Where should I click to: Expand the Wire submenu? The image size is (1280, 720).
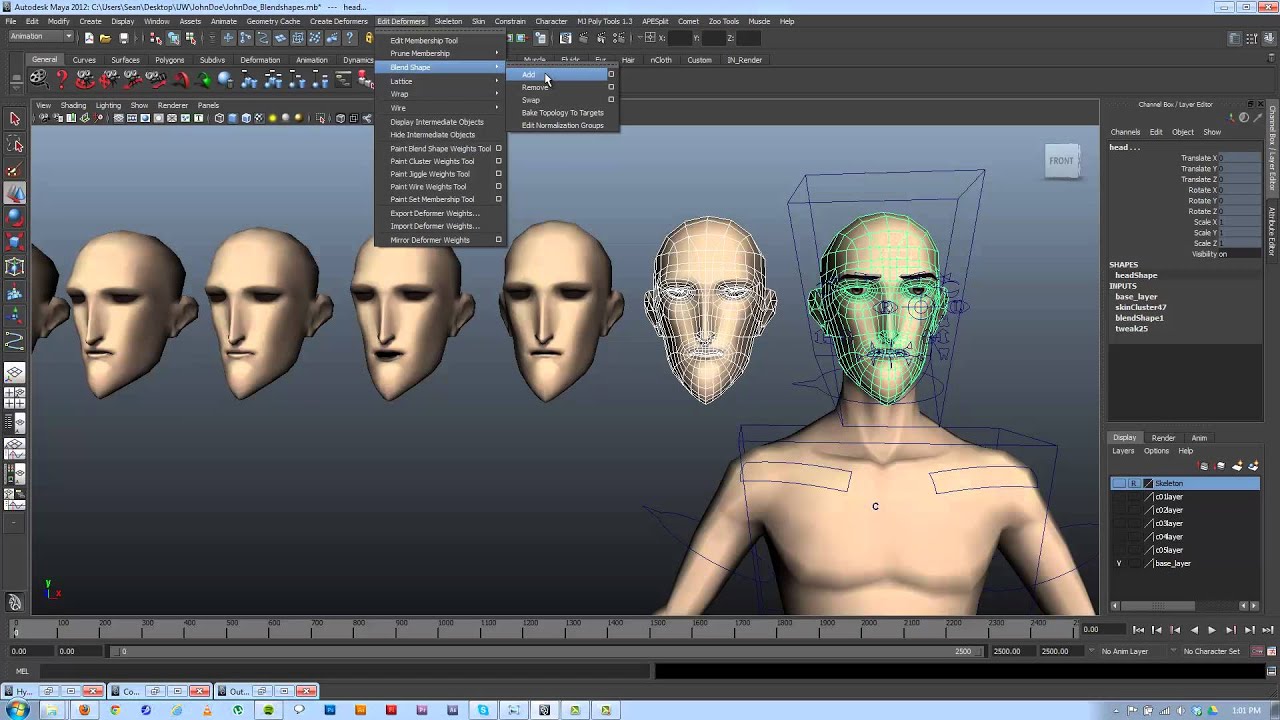click(x=440, y=108)
